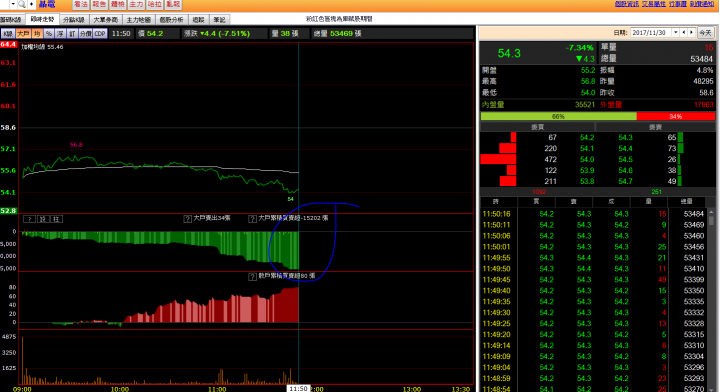The height and width of the screenshot is (392, 720).
Task: Click the up-down stepper beside the search icon
Action: (31, 4)
